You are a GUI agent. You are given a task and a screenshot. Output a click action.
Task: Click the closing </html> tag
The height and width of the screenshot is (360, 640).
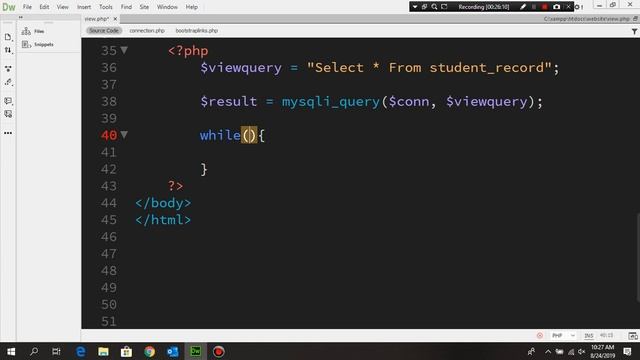163,220
